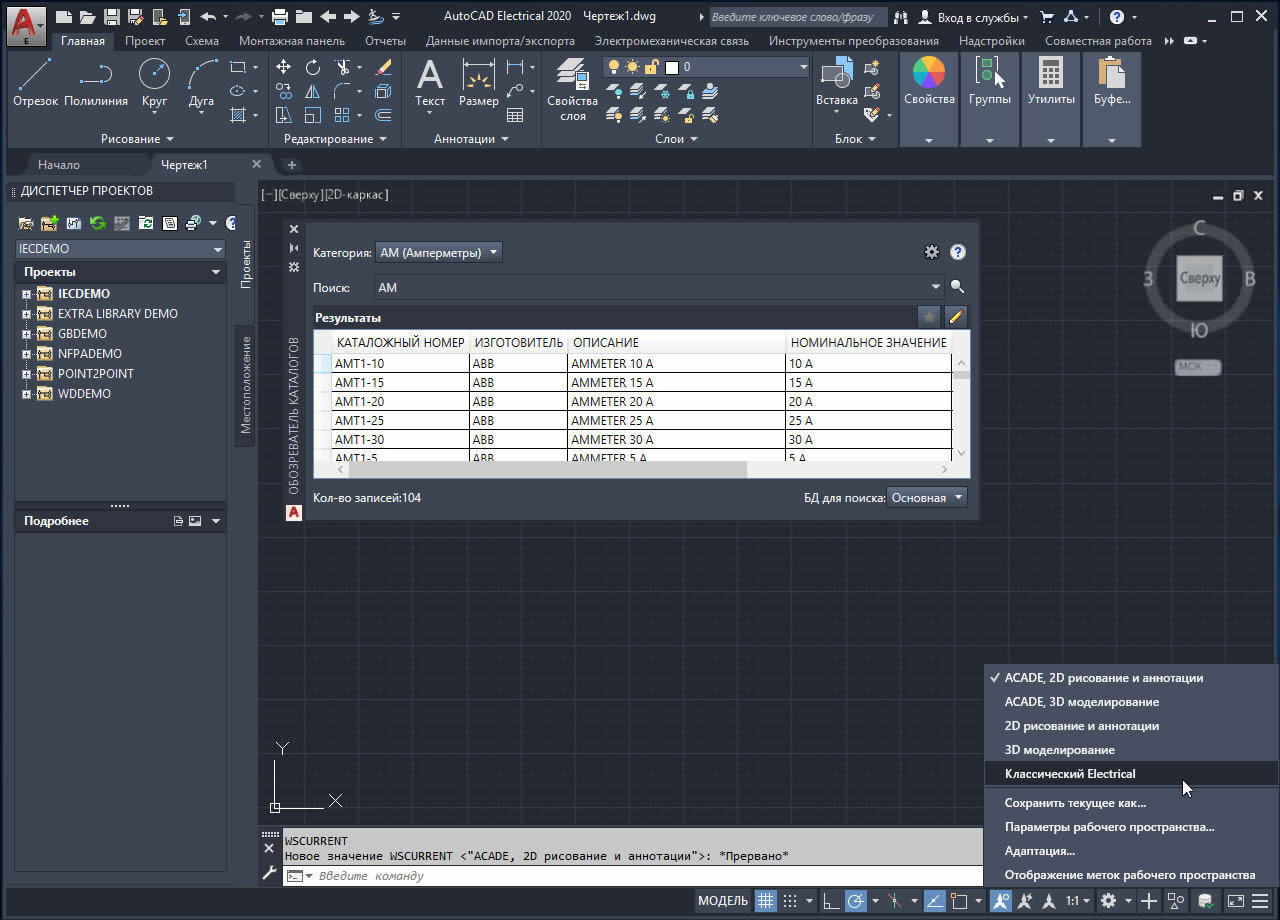The height and width of the screenshot is (920, 1280).
Task: Expand the WDDEMO project tree node
Action: (x=26, y=394)
